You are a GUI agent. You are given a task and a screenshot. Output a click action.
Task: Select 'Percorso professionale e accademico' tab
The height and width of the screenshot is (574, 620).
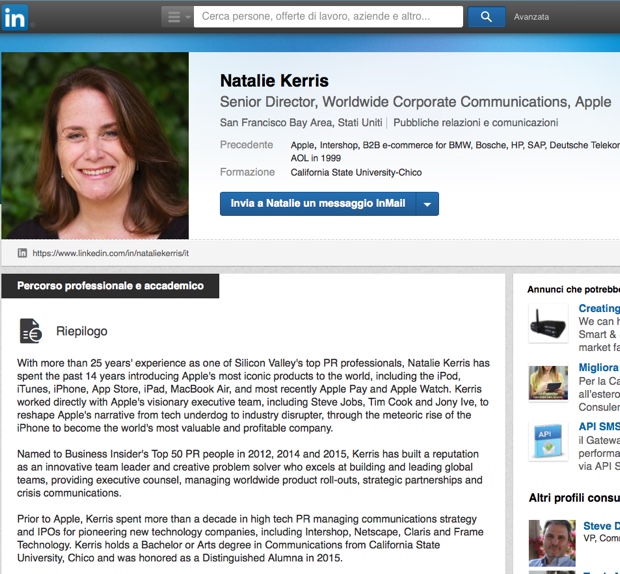pyautogui.click(x=110, y=286)
